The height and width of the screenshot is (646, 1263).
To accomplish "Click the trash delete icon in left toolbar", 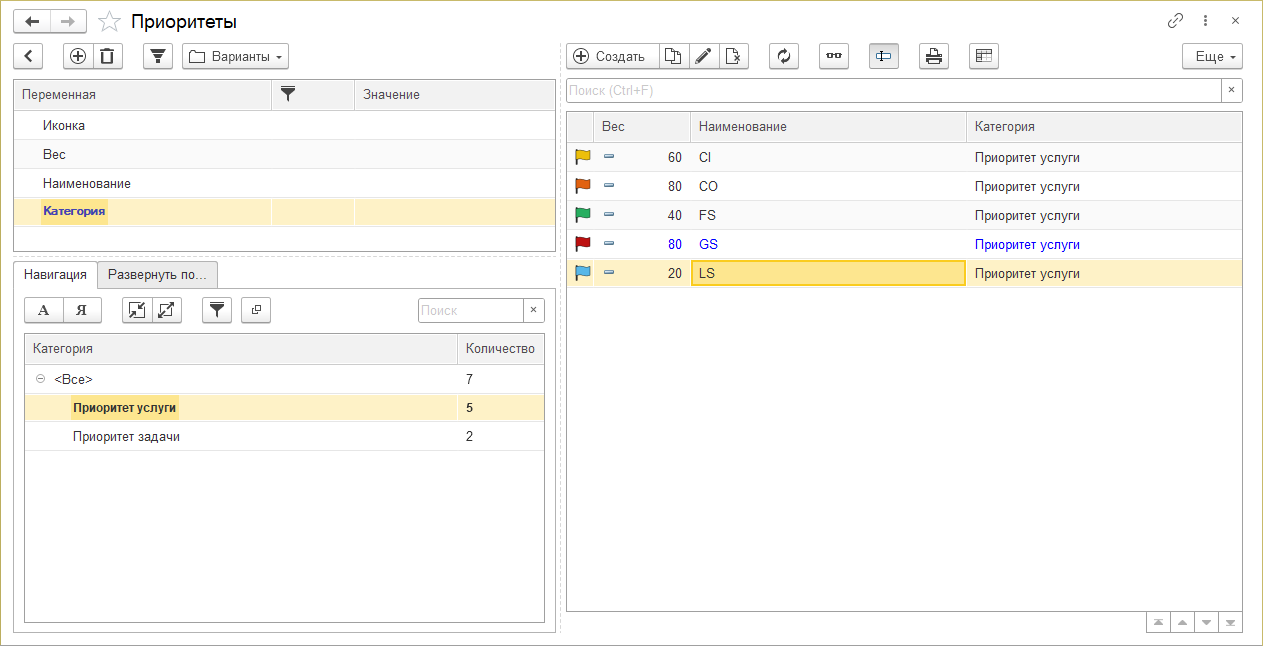I will 108,56.
